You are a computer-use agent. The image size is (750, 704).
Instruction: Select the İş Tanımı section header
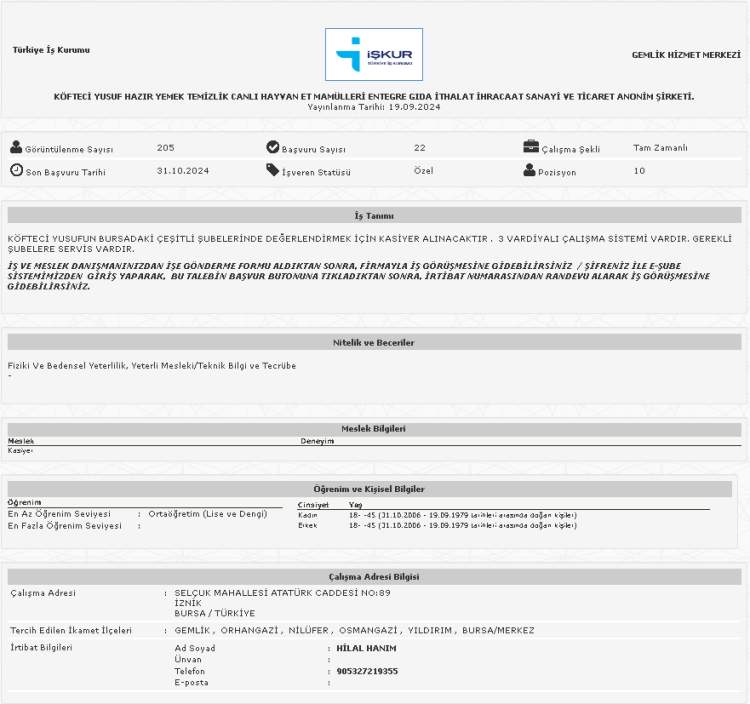374,215
